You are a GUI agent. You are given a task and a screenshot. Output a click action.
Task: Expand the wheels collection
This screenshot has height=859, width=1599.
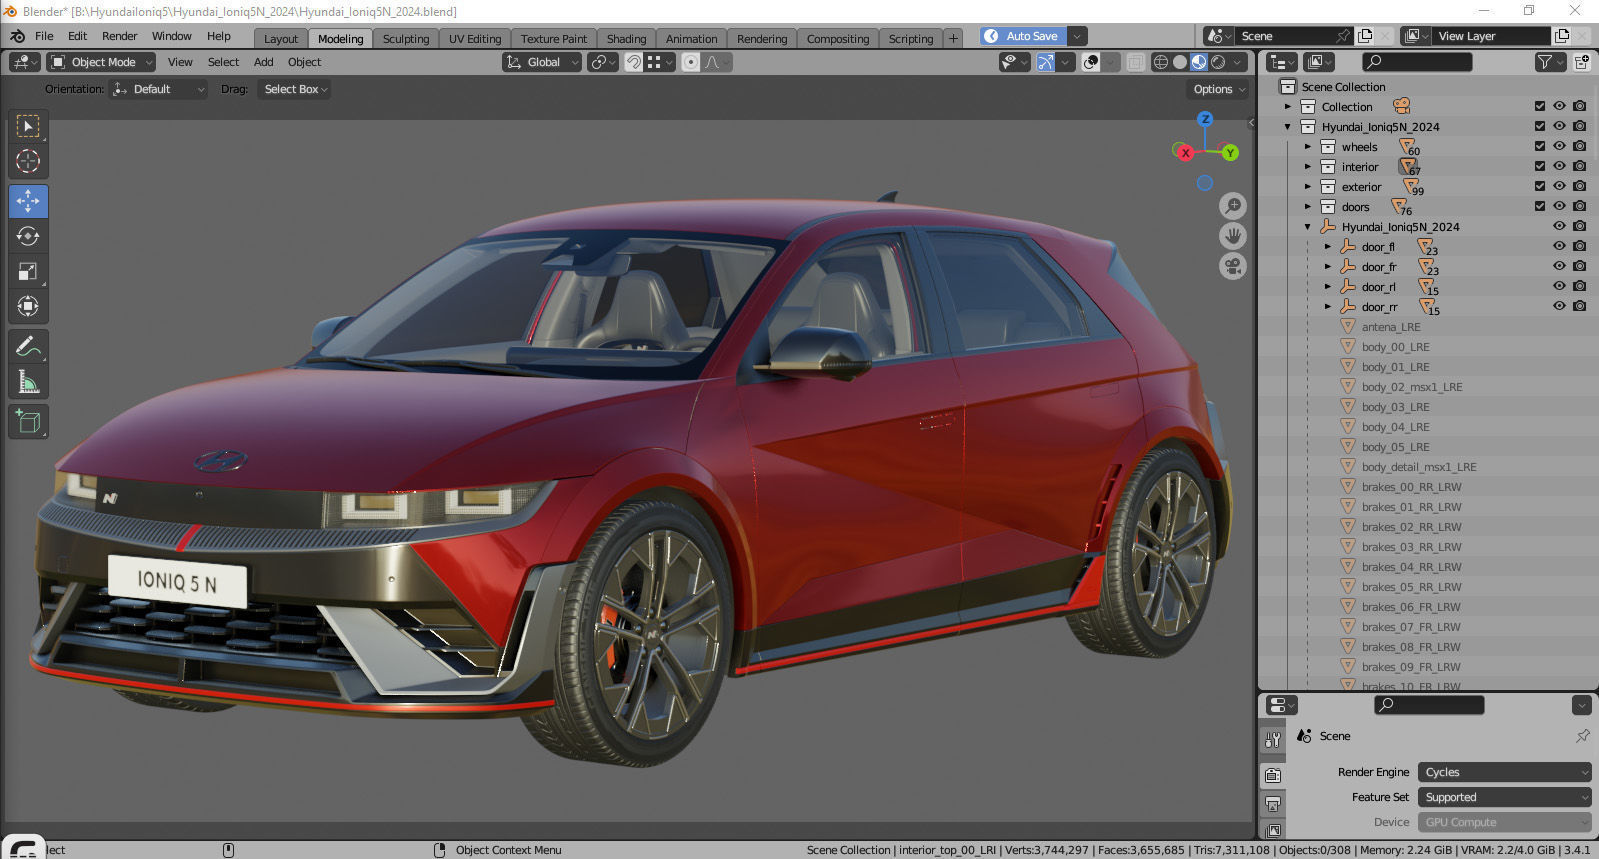(x=1307, y=146)
